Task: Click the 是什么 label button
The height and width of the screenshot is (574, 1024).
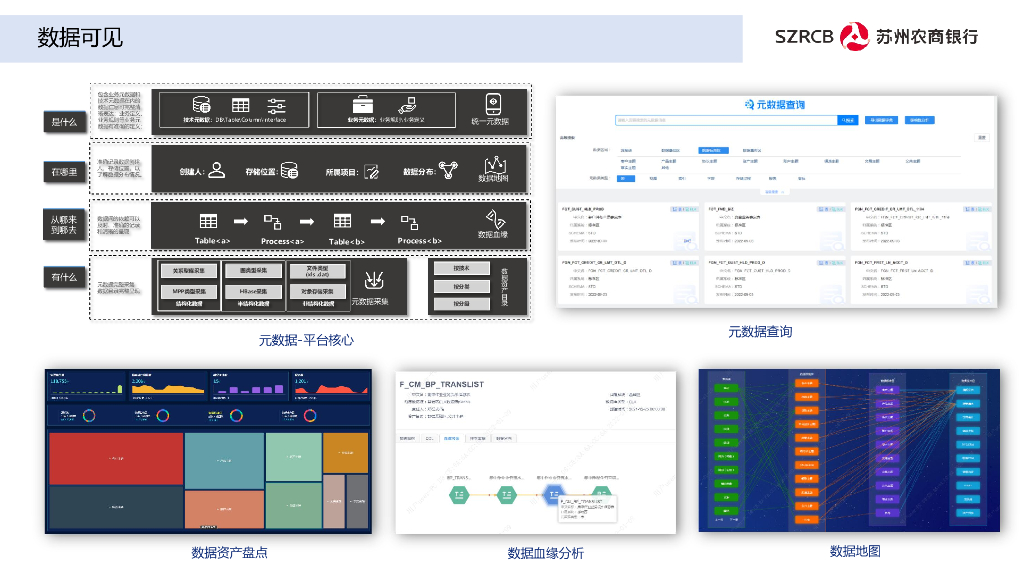Action: [65, 122]
